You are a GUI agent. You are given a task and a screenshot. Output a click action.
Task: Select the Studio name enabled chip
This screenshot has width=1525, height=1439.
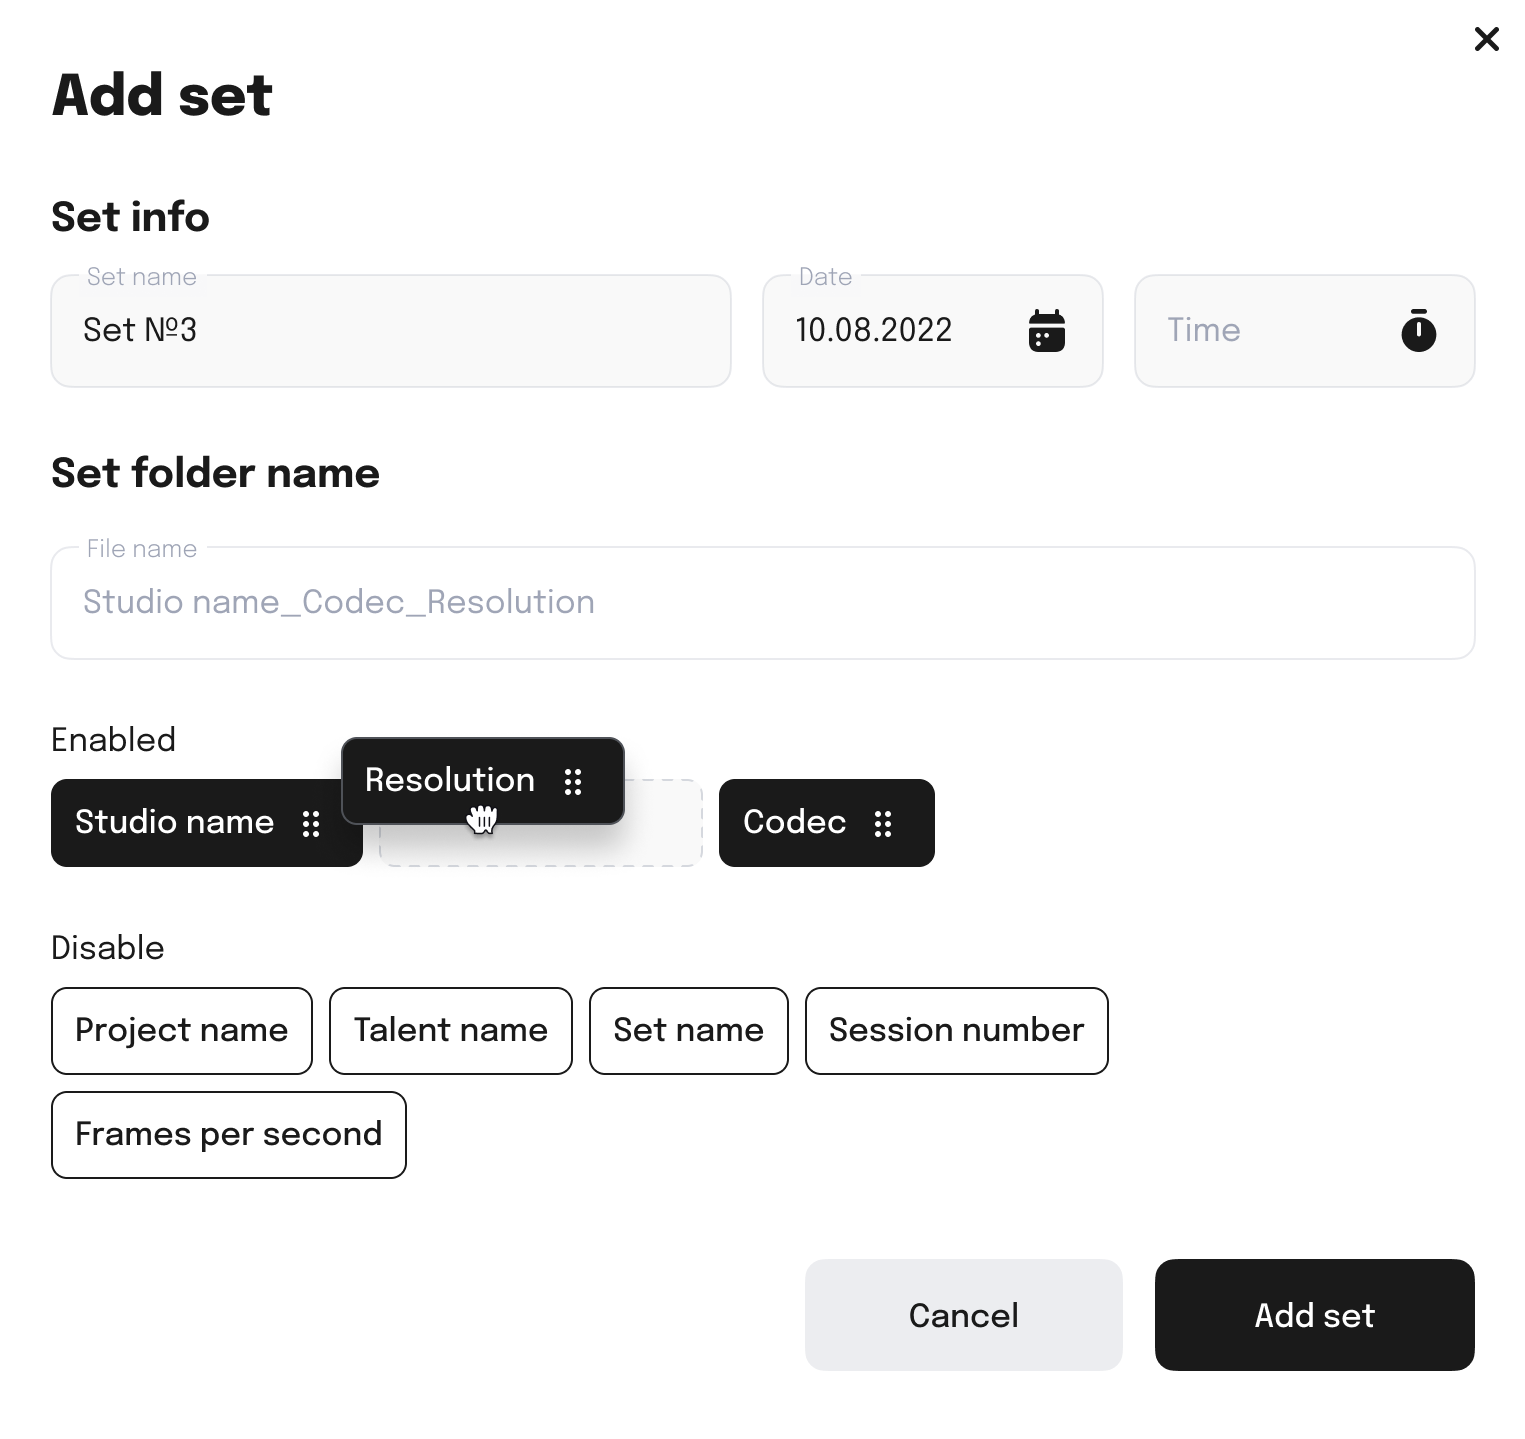tap(207, 823)
